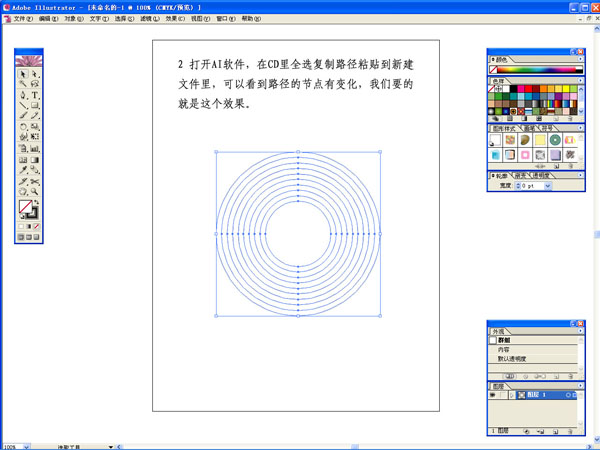Open stroke width dropdown arrow
Viewport: 600px width, 450px height.
tap(549, 186)
